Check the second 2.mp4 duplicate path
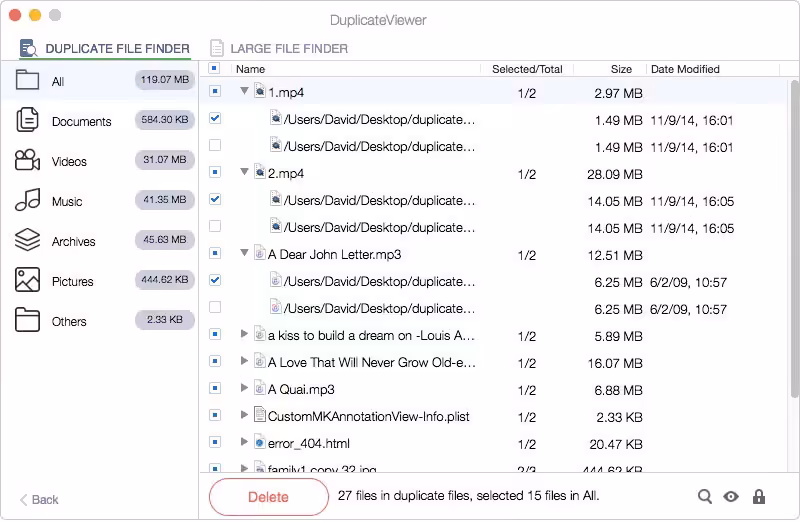800x522 pixels. pos(215,226)
